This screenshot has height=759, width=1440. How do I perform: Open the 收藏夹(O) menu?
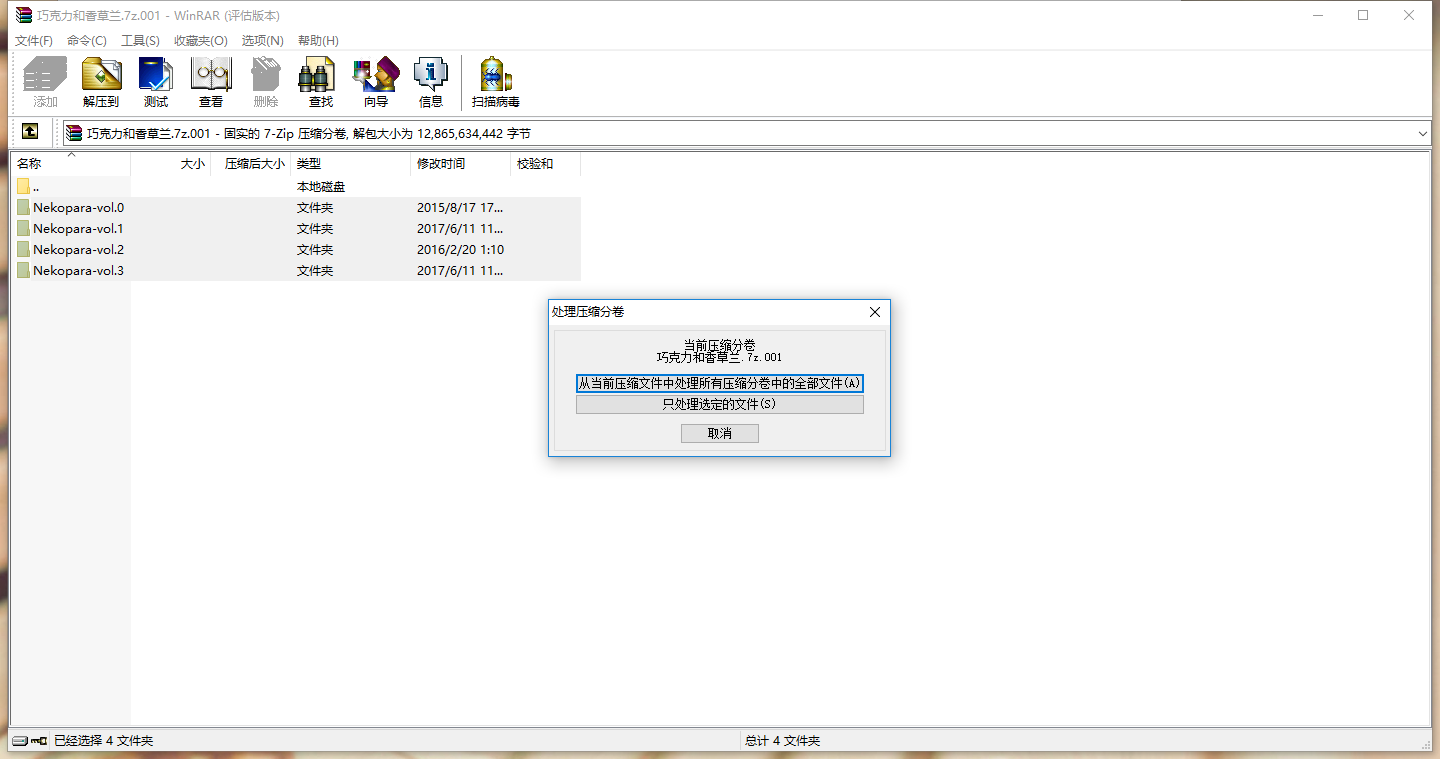click(x=201, y=41)
